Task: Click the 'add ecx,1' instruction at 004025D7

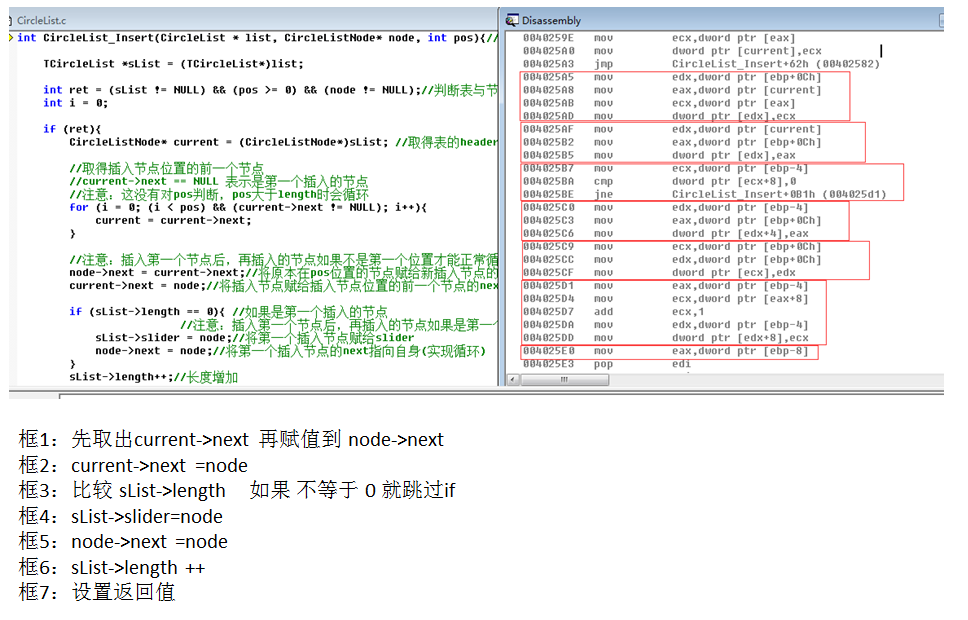Action: 649,312
